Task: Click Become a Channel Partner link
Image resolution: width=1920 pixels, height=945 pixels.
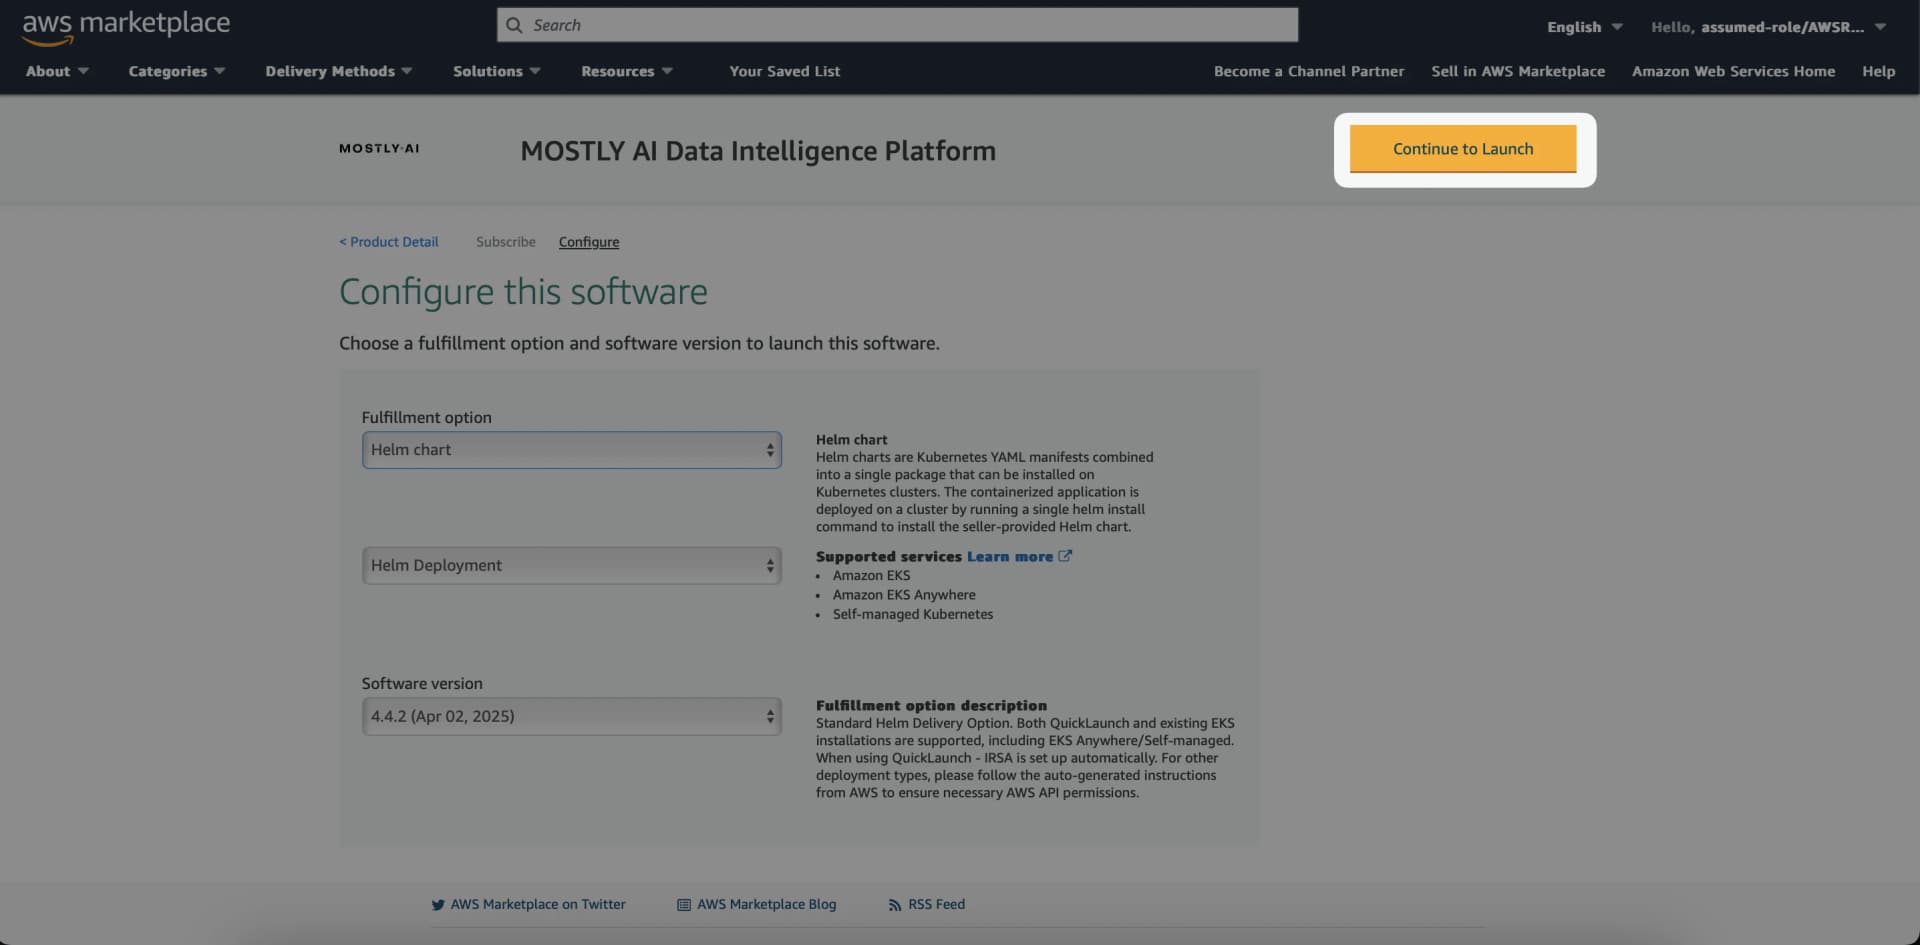Action: (1309, 71)
